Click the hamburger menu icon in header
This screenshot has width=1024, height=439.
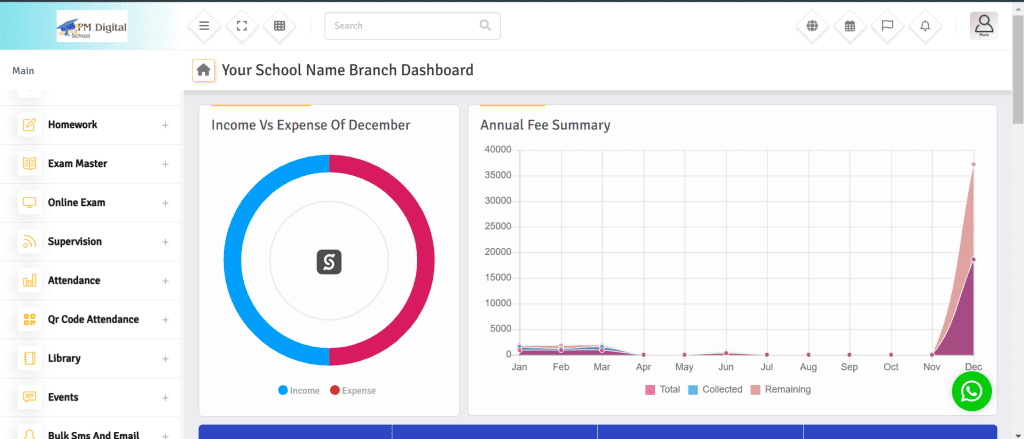[x=204, y=26]
